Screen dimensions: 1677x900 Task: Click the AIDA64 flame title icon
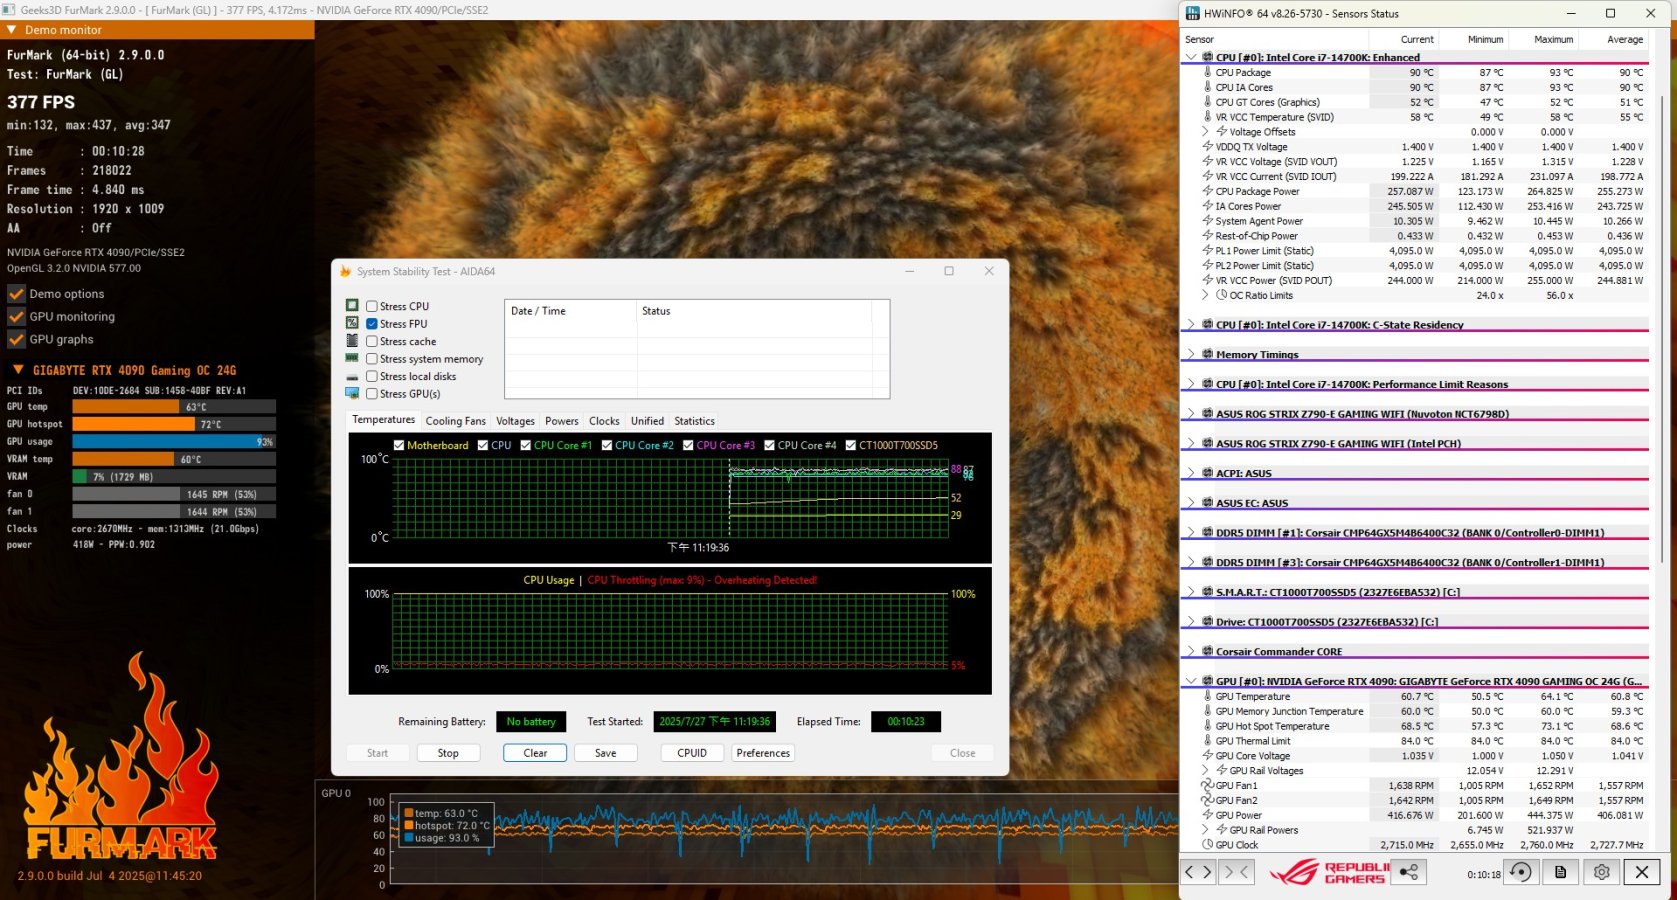[345, 271]
